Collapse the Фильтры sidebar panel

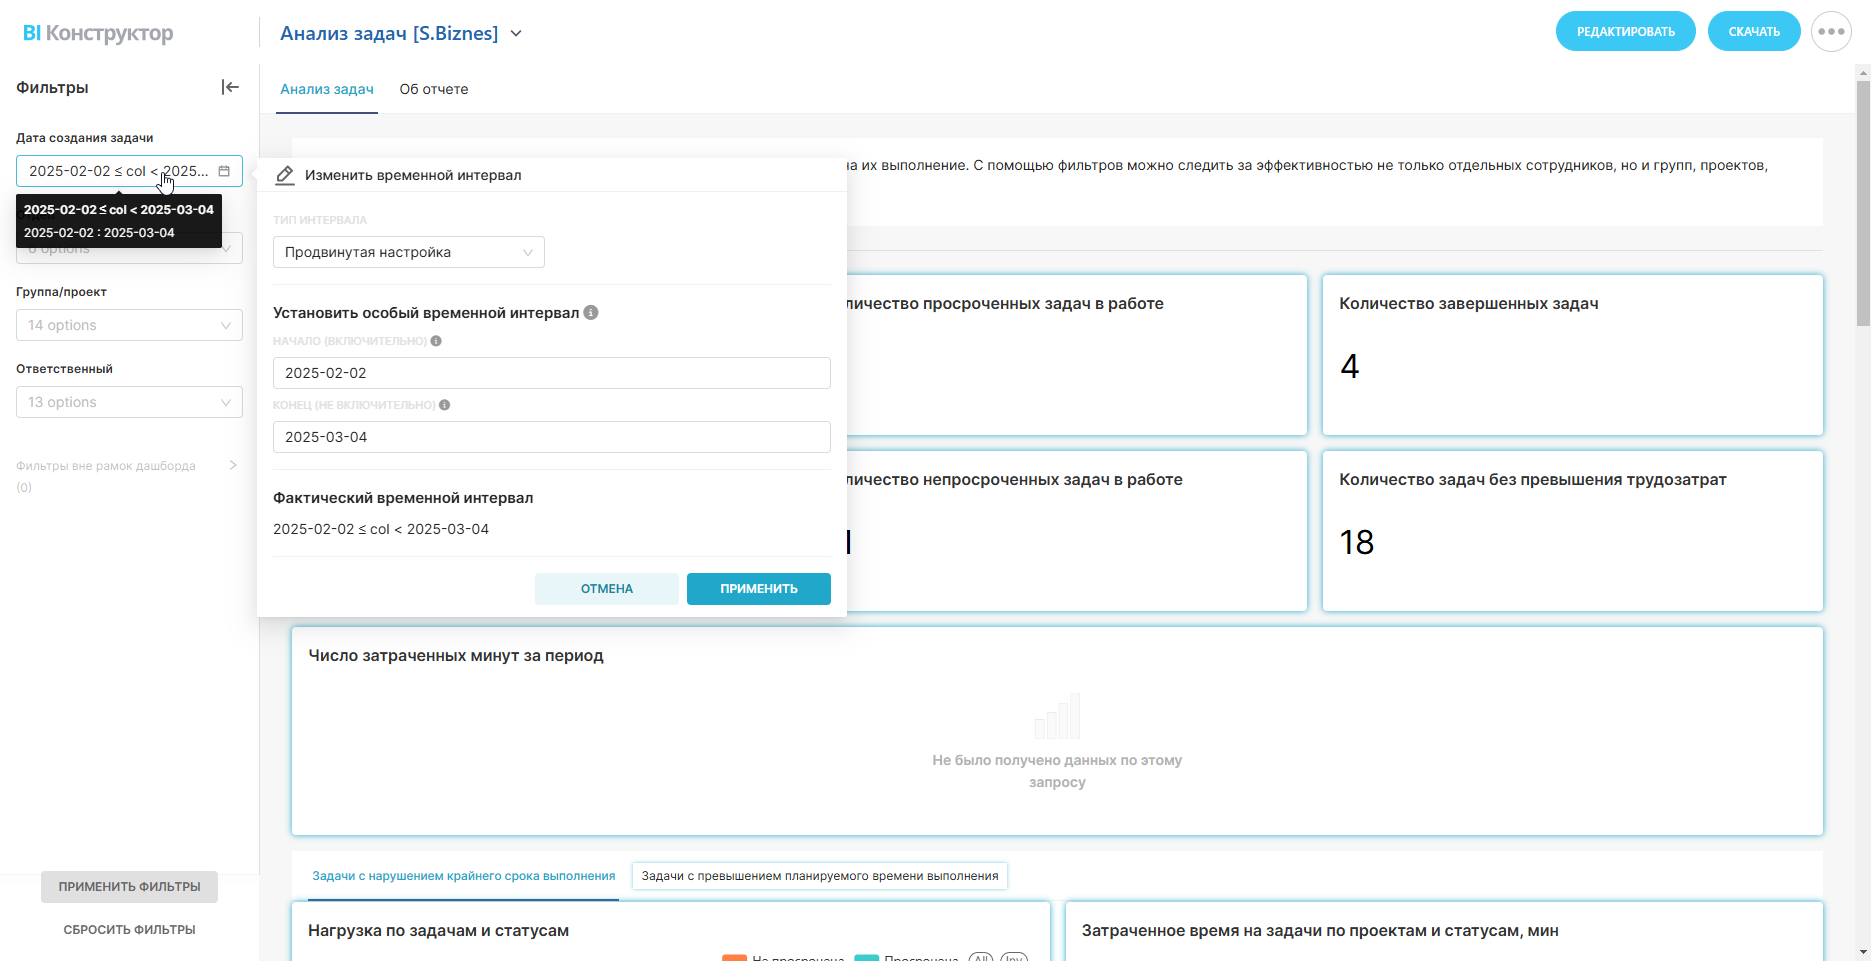tap(230, 87)
